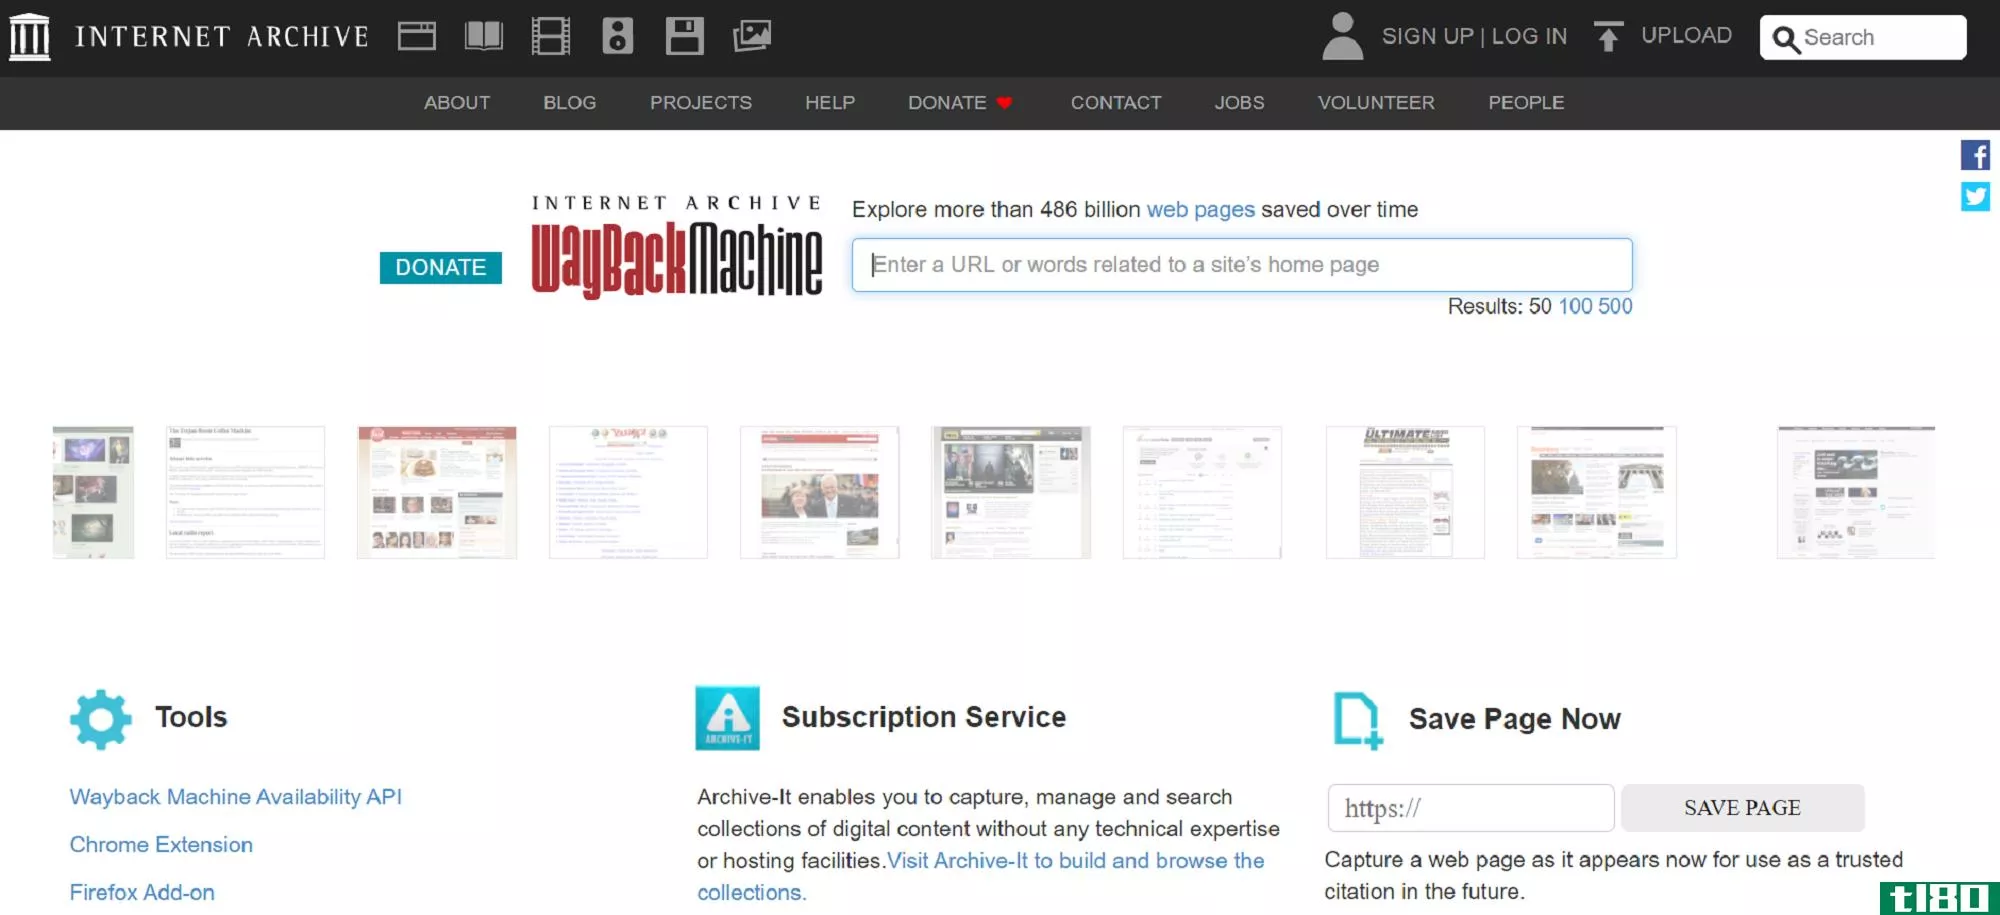Set results to 500

point(1615,307)
